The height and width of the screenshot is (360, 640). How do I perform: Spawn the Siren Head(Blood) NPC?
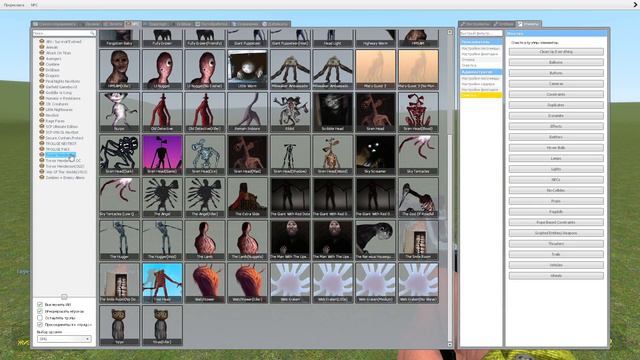pyautogui.click(x=418, y=112)
